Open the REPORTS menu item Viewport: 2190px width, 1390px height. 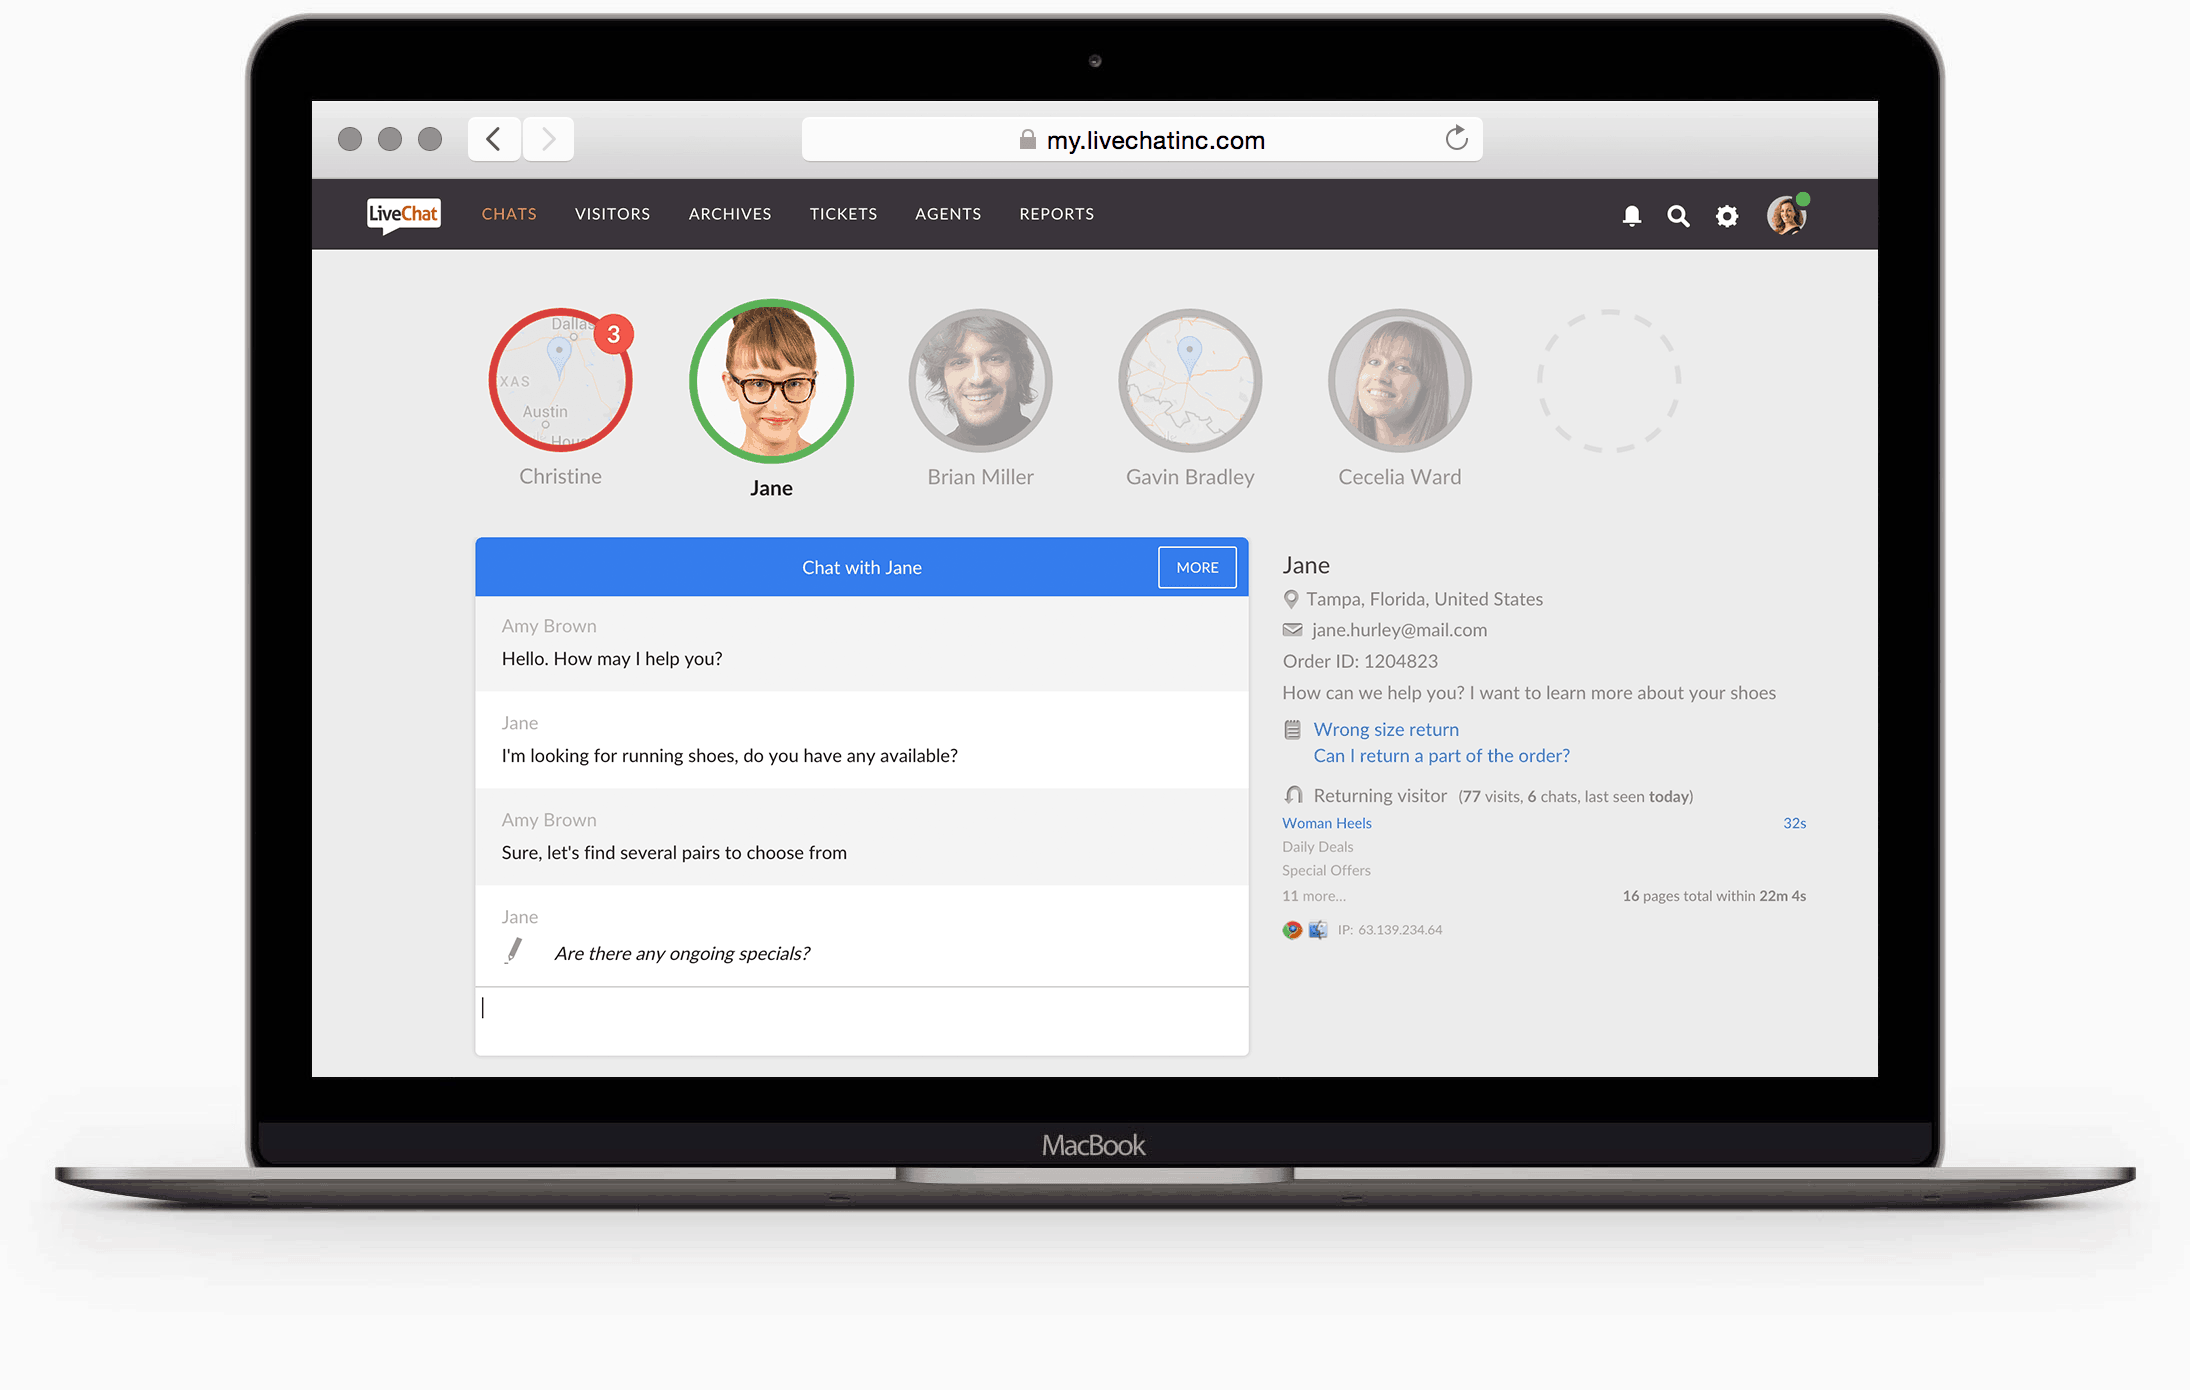(1057, 212)
